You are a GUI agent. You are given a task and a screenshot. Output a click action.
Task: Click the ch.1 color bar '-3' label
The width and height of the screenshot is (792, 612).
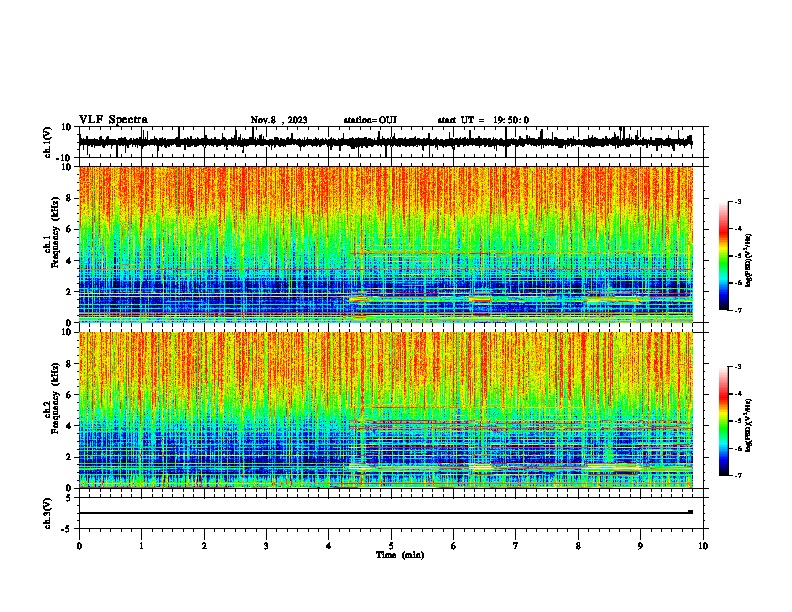[x=737, y=201]
